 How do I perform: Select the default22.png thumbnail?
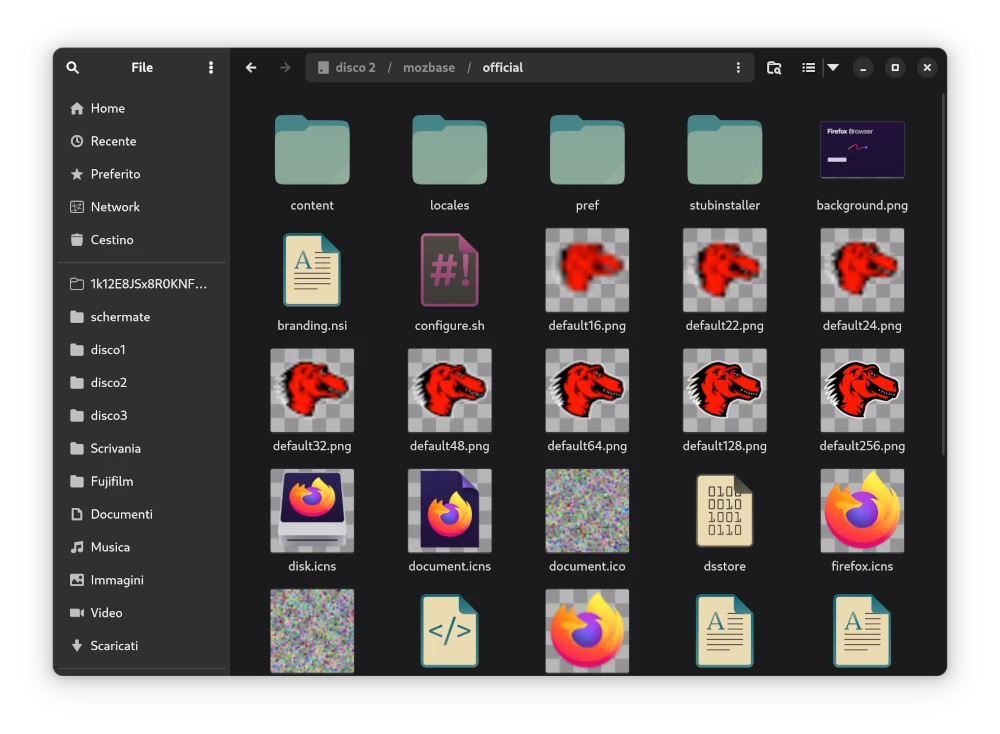724,270
